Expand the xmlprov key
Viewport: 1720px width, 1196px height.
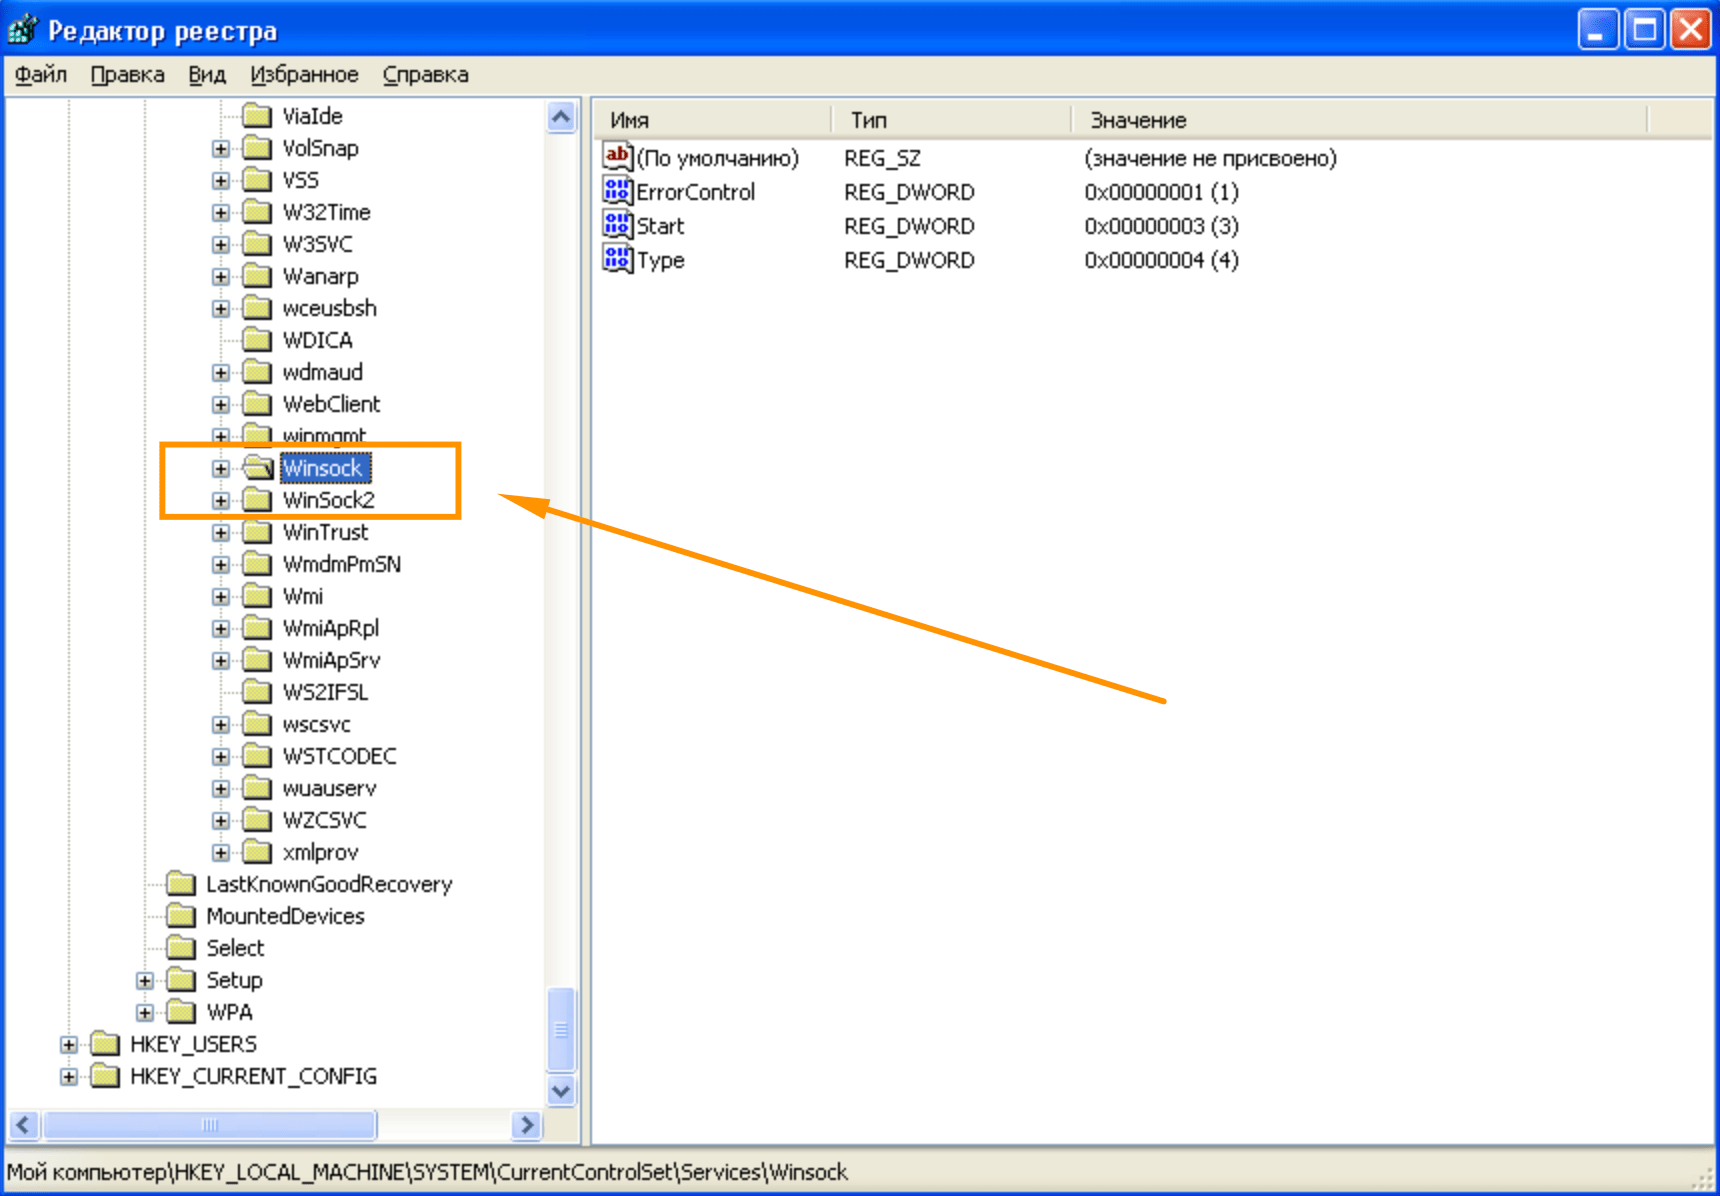pos(221,853)
